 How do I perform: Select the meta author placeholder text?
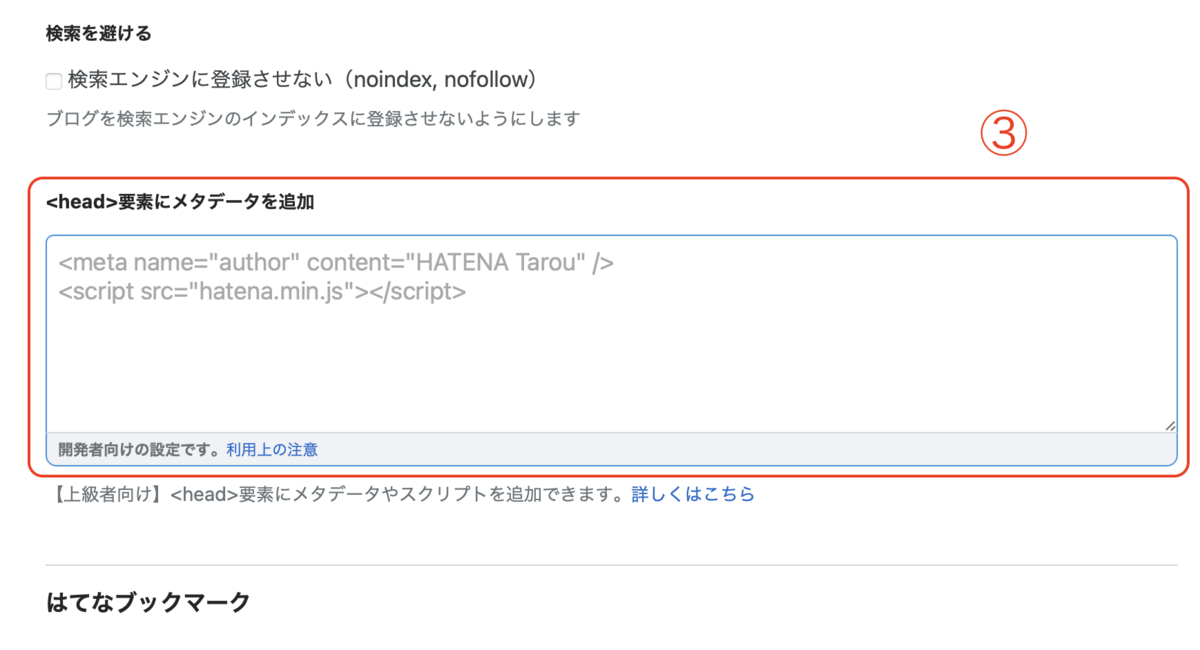[x=334, y=262]
